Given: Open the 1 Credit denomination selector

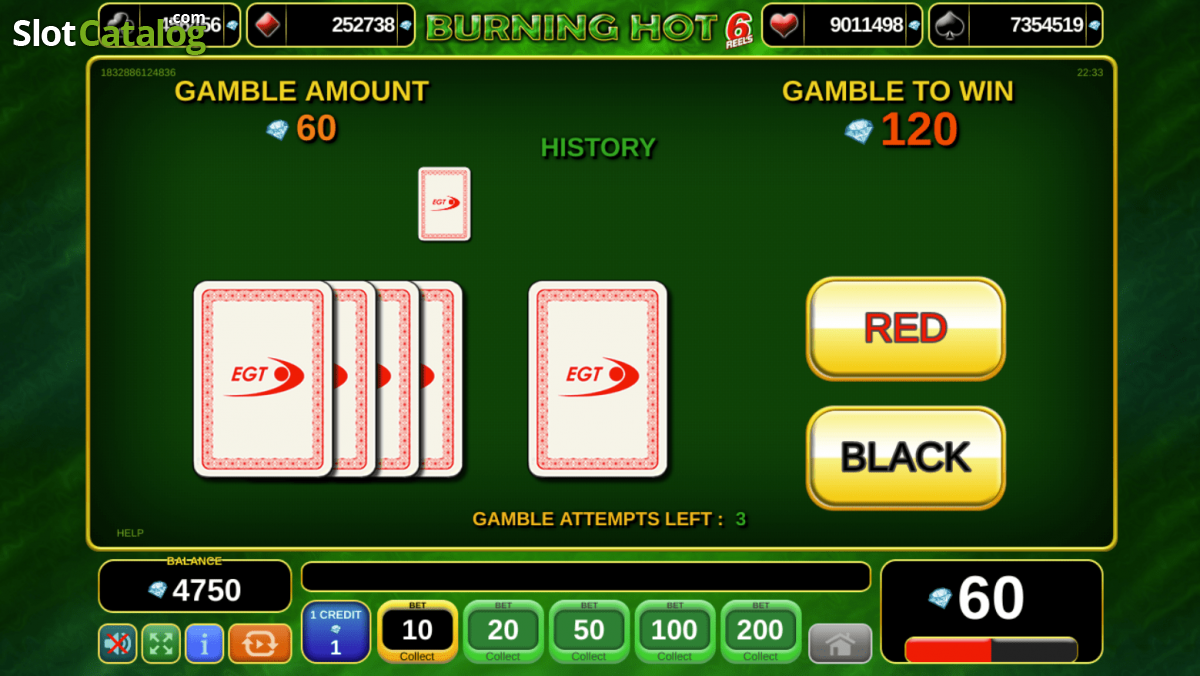Looking at the screenshot, I should (336, 631).
